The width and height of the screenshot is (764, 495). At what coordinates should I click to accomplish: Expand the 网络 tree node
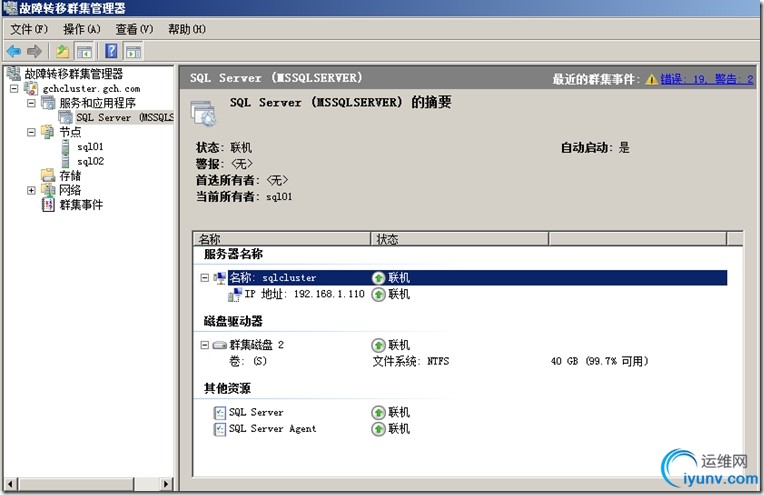tap(31, 190)
